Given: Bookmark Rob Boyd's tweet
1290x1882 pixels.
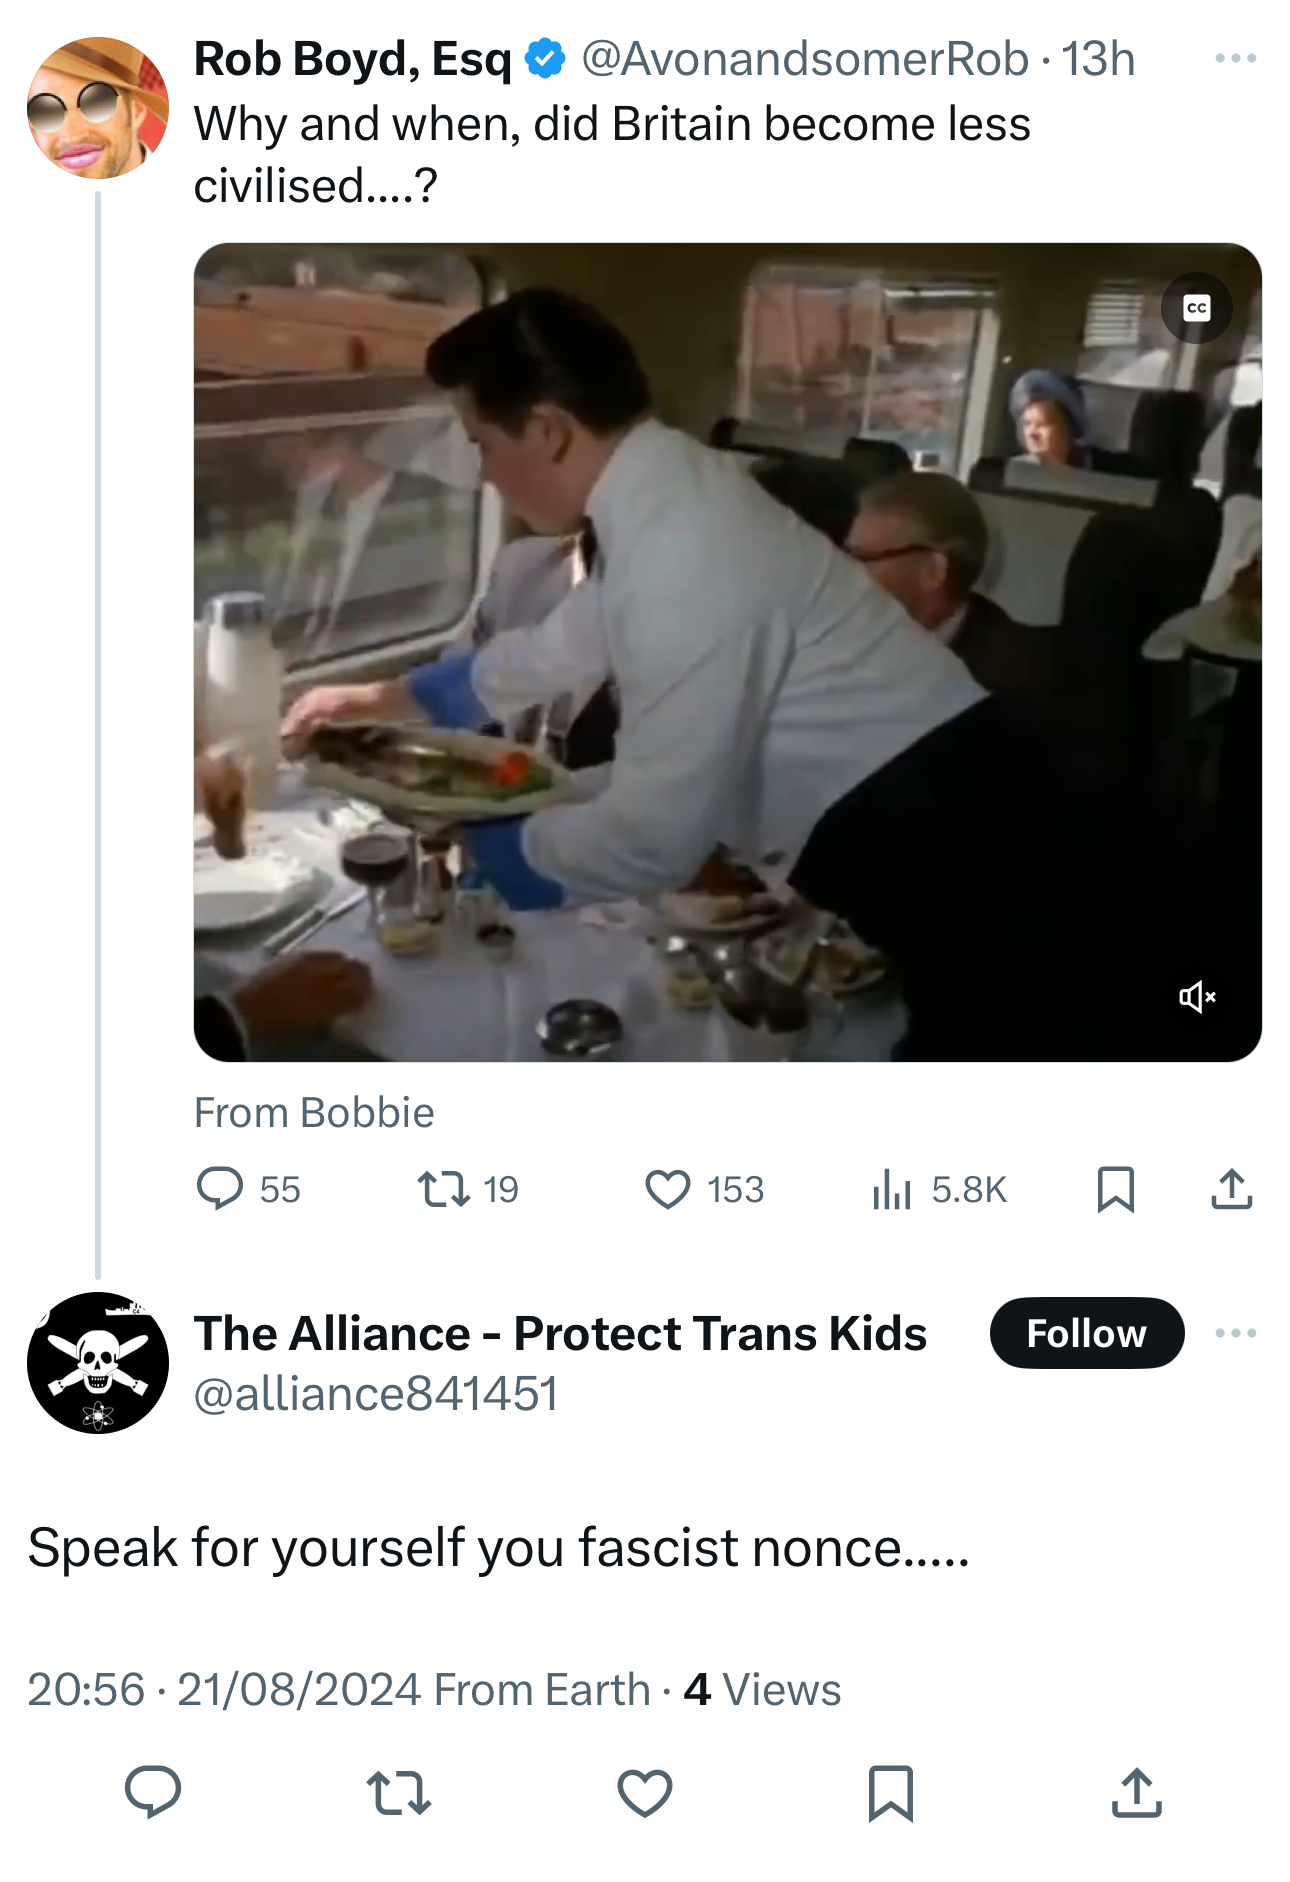Looking at the screenshot, I should (x=1115, y=1189).
